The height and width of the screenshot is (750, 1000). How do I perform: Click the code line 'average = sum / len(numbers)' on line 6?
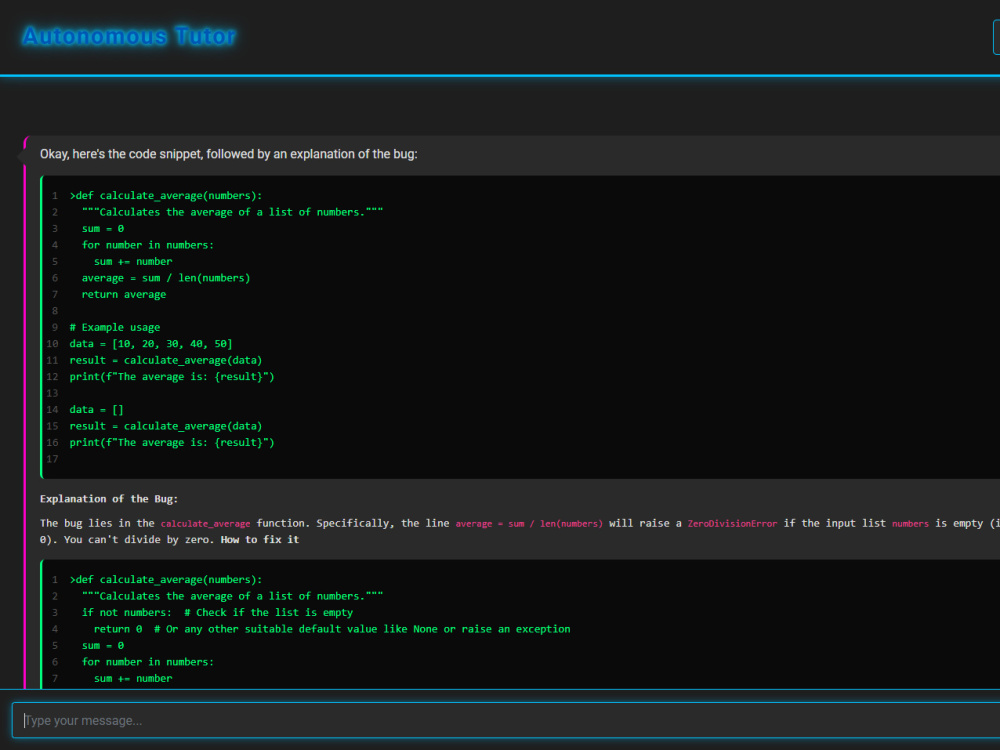click(166, 278)
